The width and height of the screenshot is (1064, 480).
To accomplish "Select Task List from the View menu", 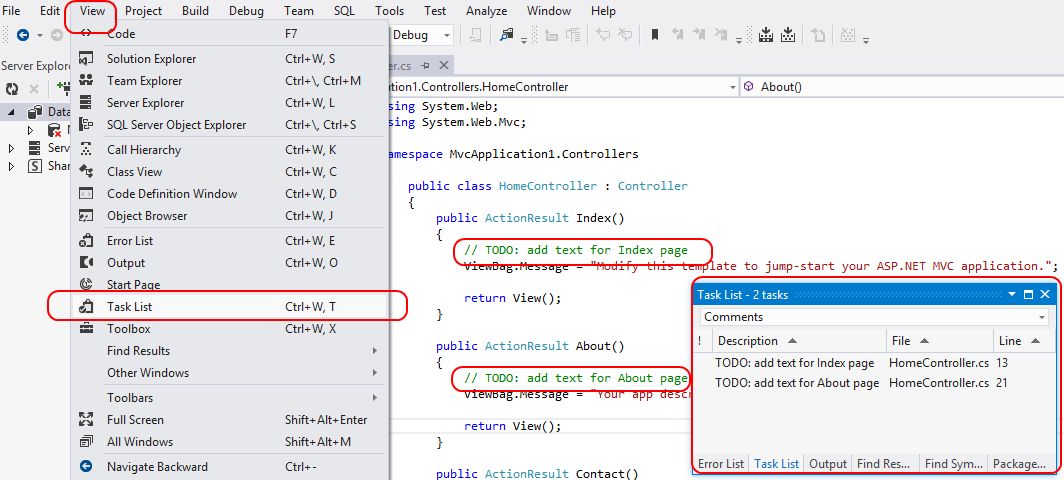I will click(230, 307).
